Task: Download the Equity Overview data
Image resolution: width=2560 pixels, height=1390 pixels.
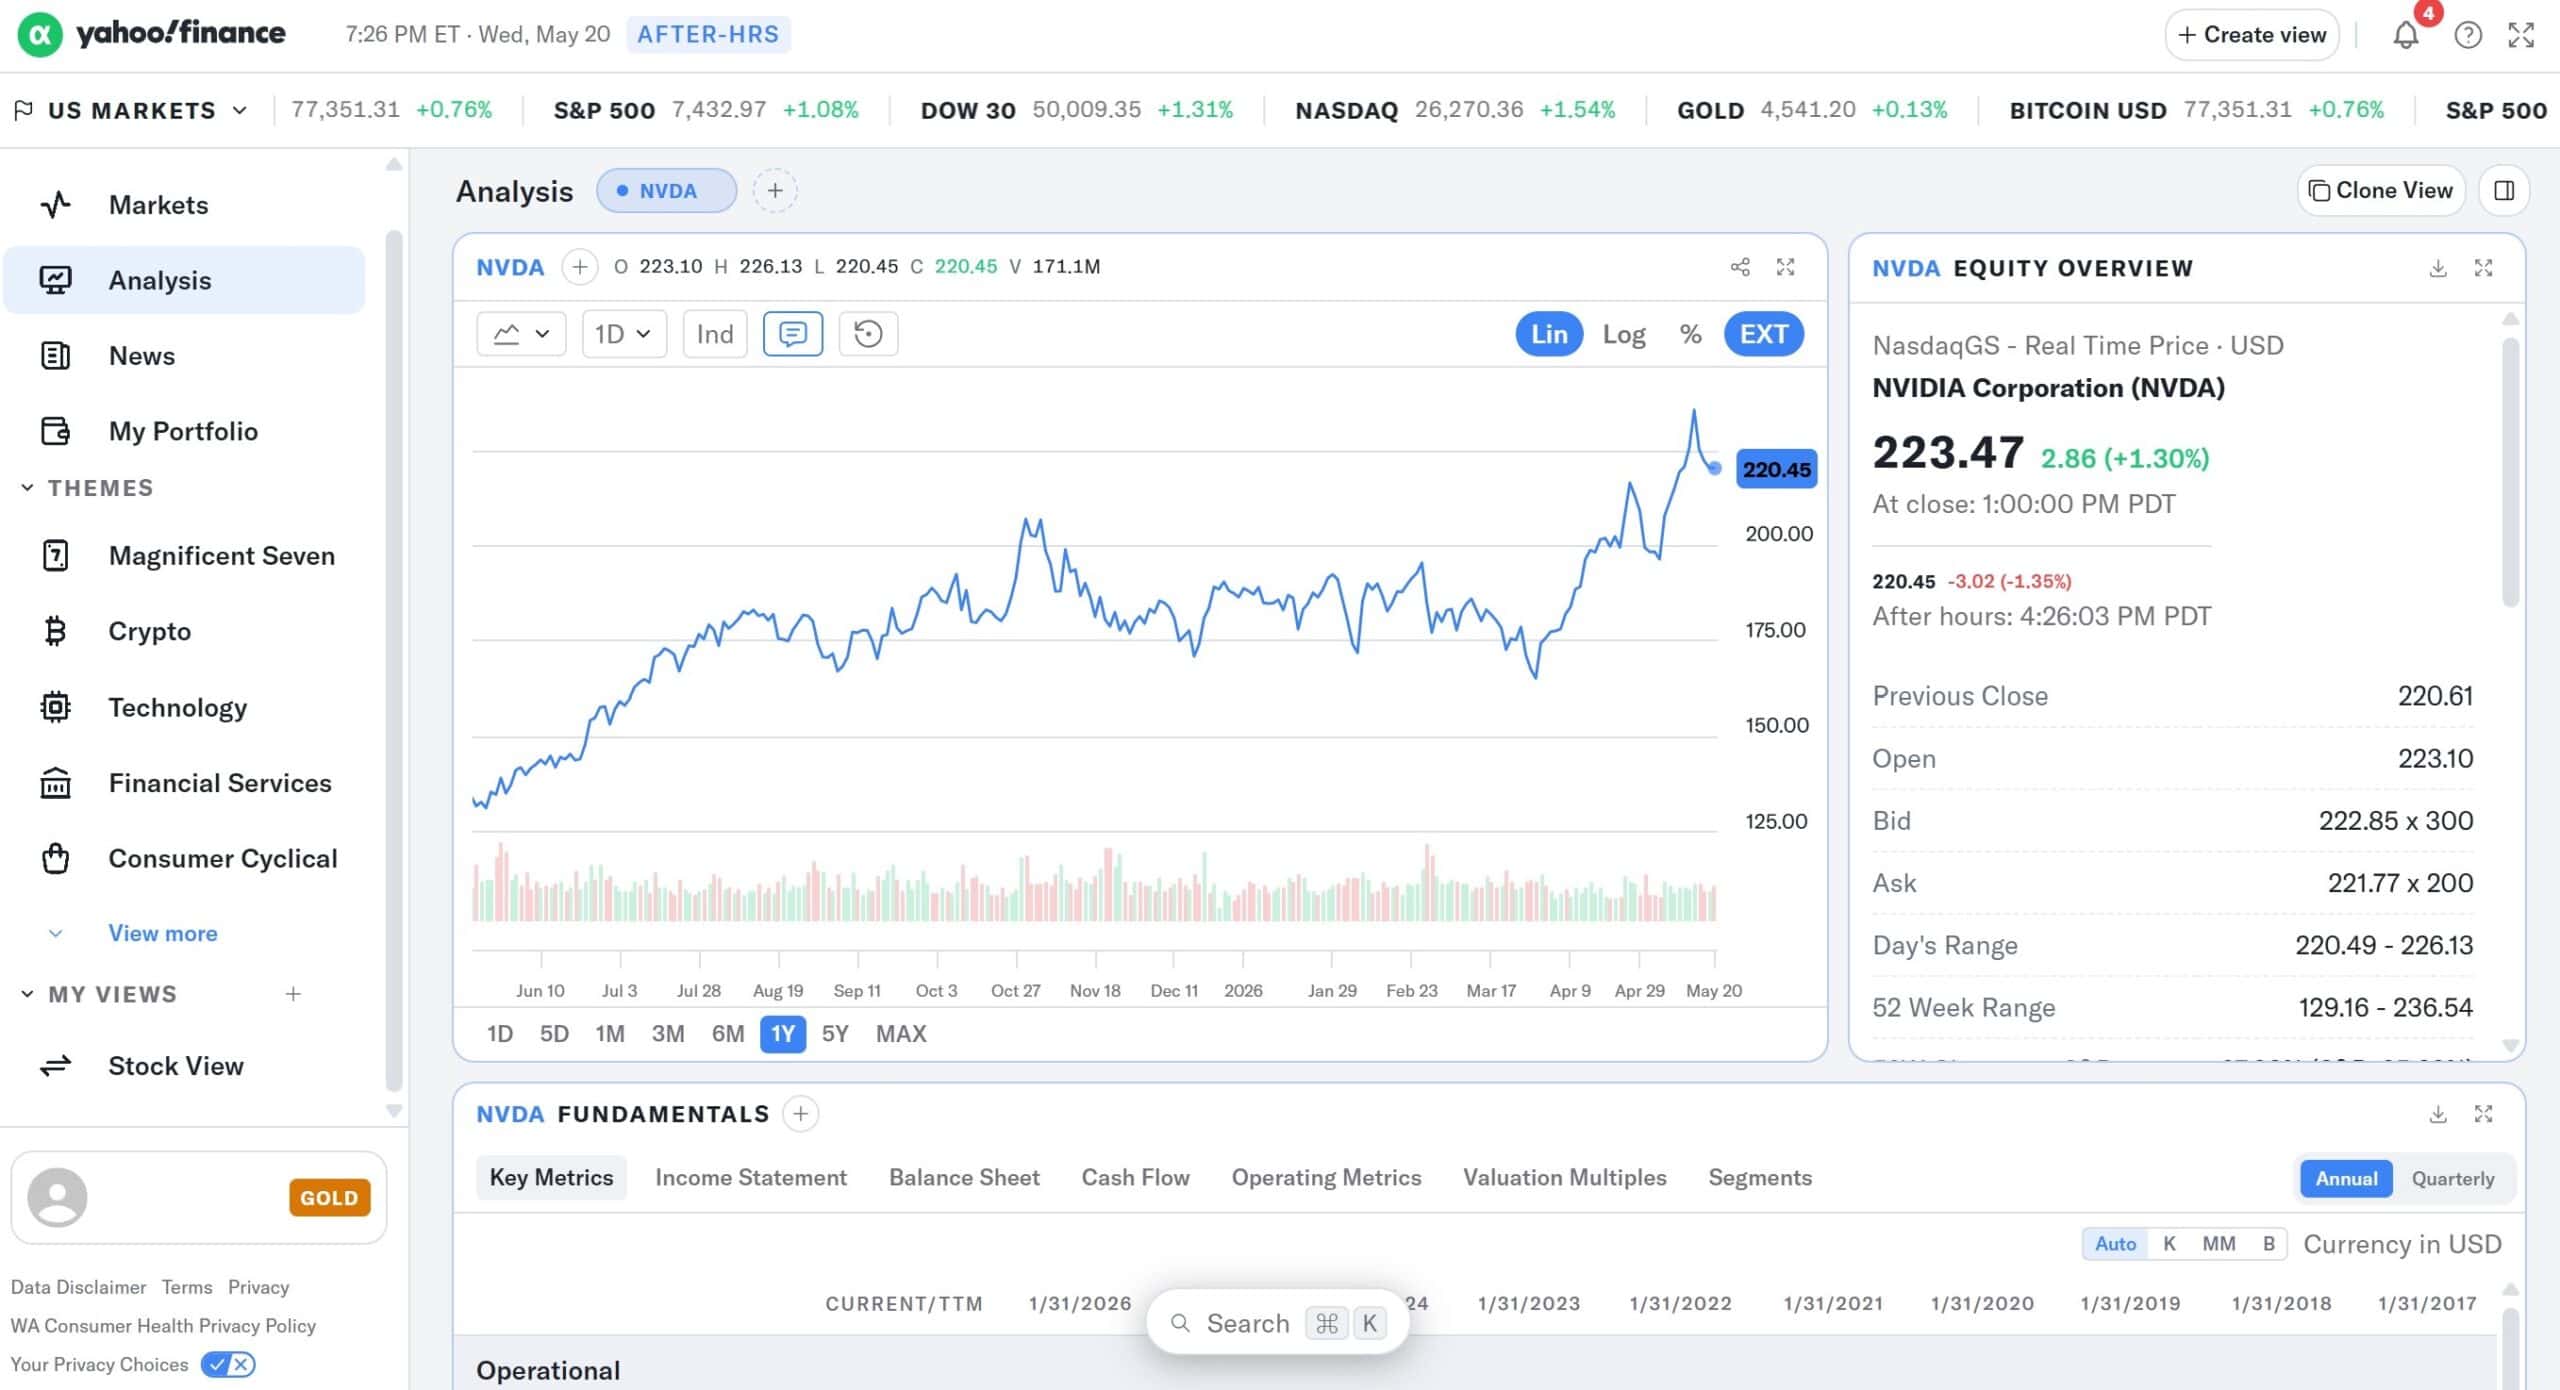Action: pyautogui.click(x=2437, y=268)
